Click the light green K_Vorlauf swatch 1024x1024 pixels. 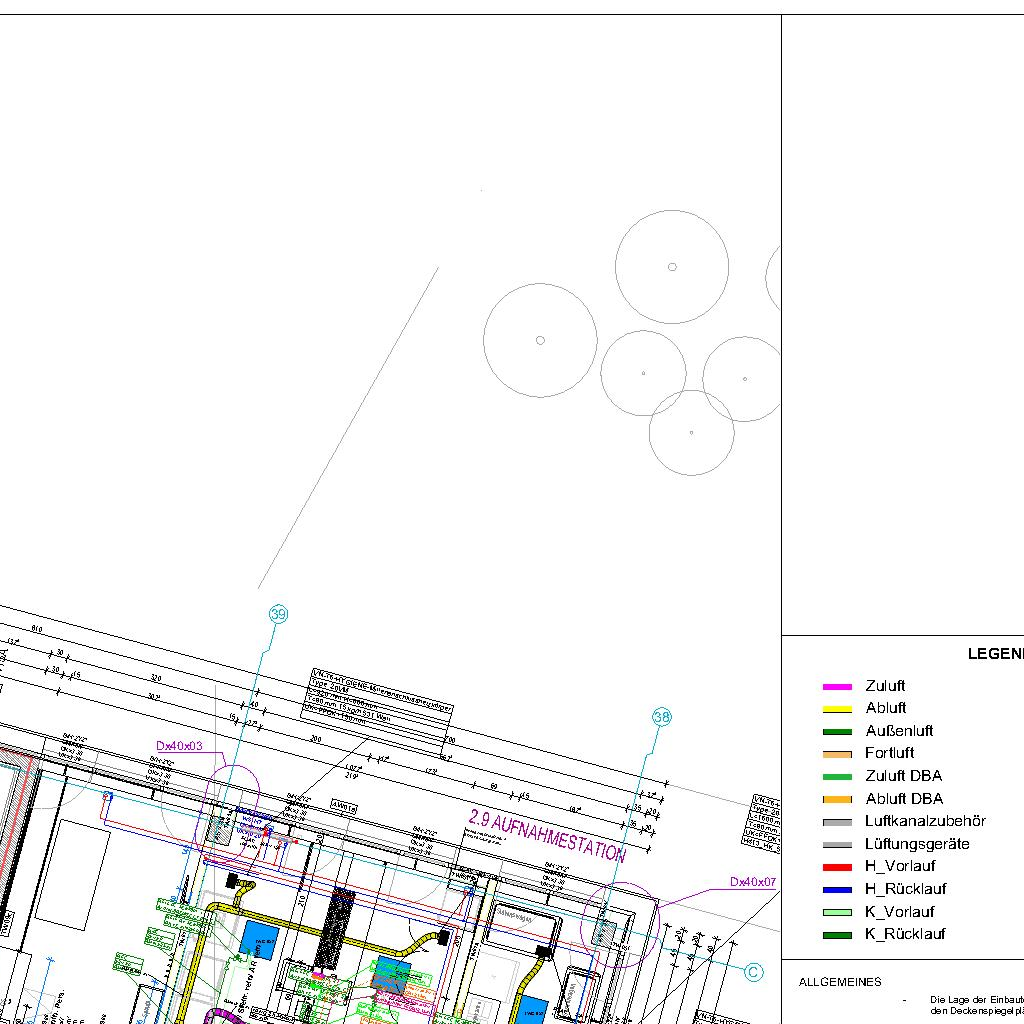pos(836,912)
